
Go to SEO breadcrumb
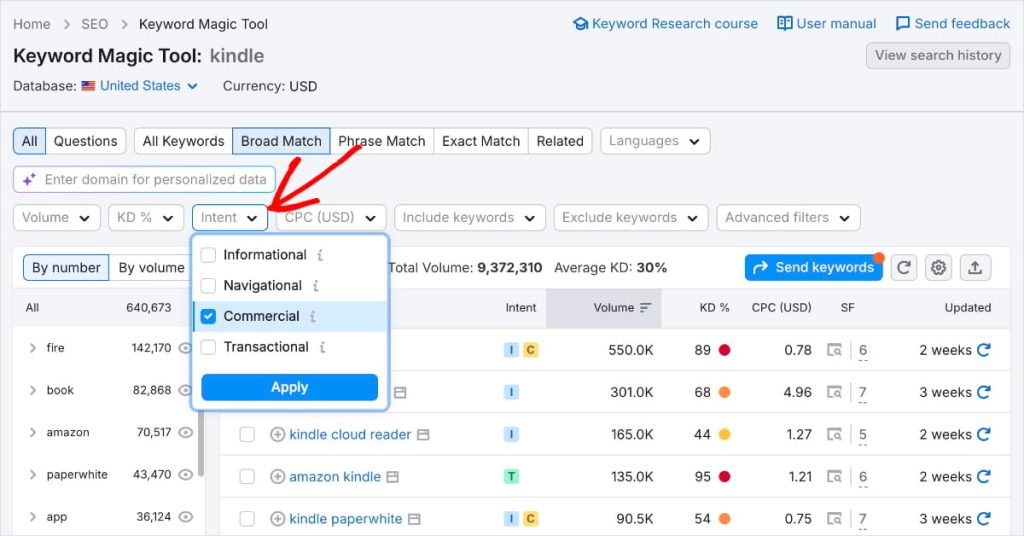point(95,24)
